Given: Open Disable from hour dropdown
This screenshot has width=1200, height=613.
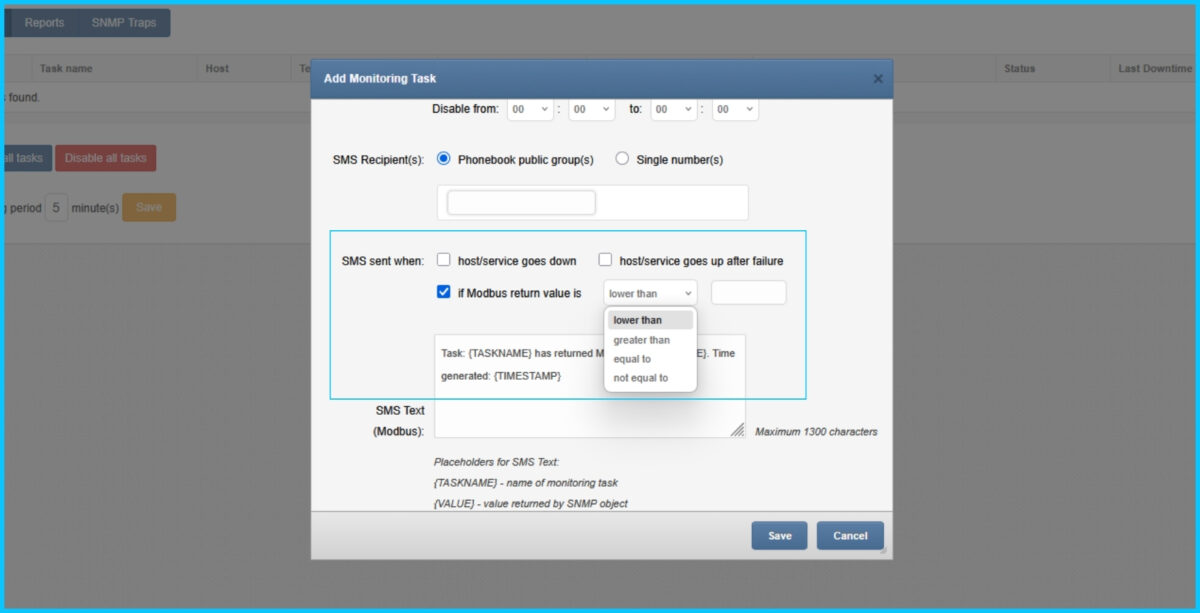Looking at the screenshot, I should 530,109.
